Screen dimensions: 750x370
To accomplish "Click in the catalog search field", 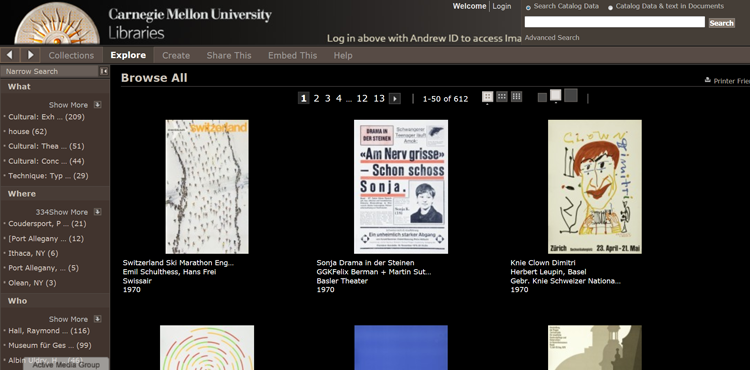I will pos(615,22).
